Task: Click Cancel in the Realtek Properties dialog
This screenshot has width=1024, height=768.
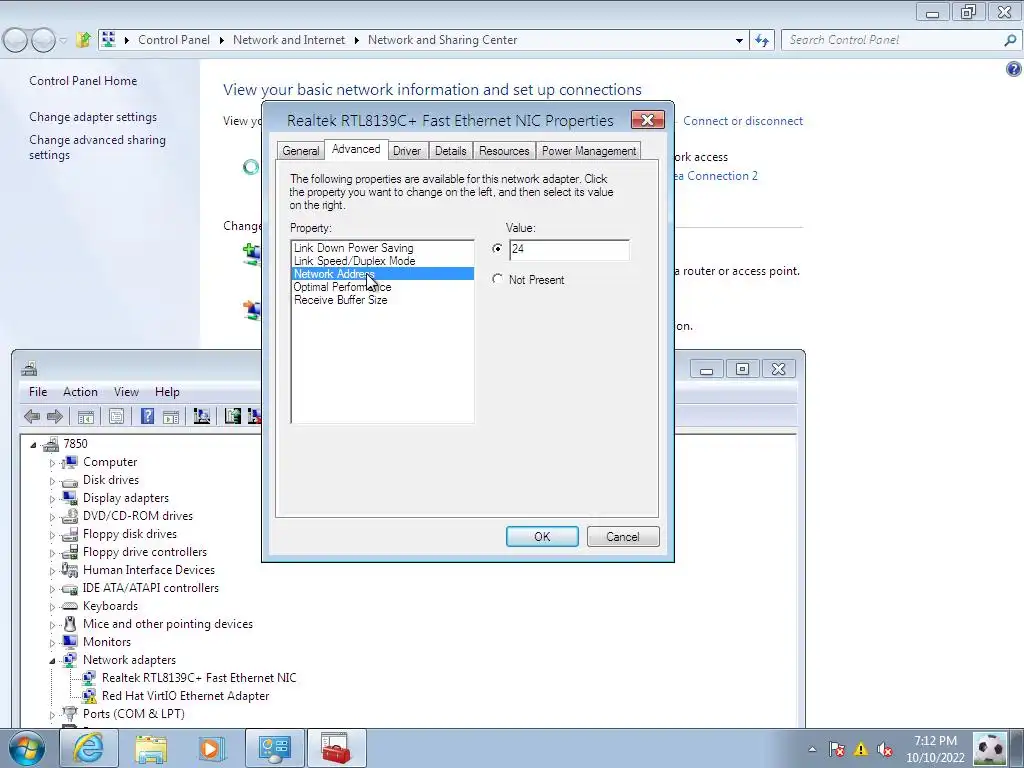Action: [x=623, y=537]
